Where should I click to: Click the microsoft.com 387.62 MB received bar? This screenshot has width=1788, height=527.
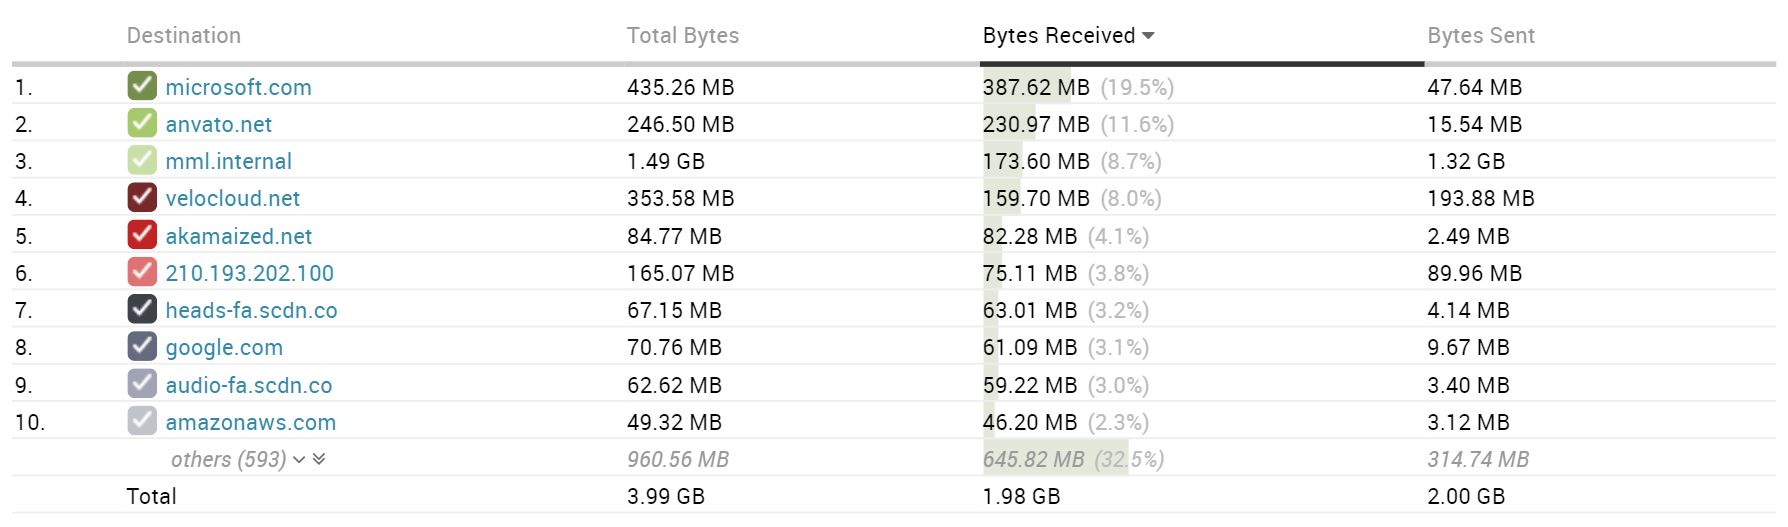(1027, 87)
